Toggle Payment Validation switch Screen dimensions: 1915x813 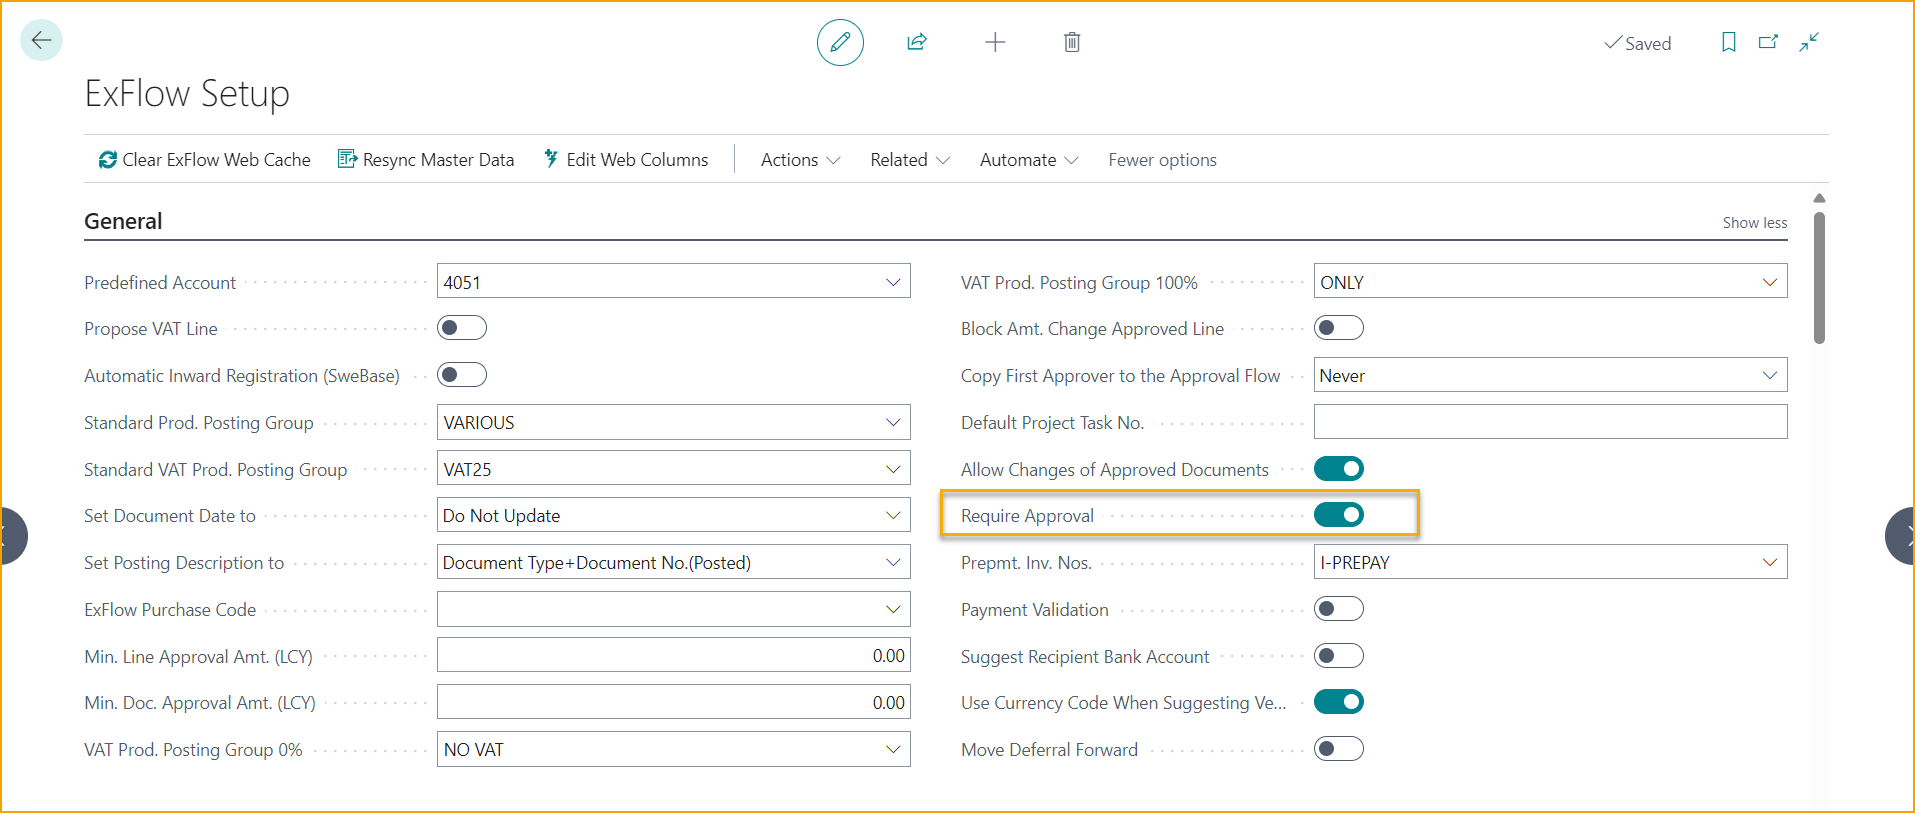coord(1339,609)
